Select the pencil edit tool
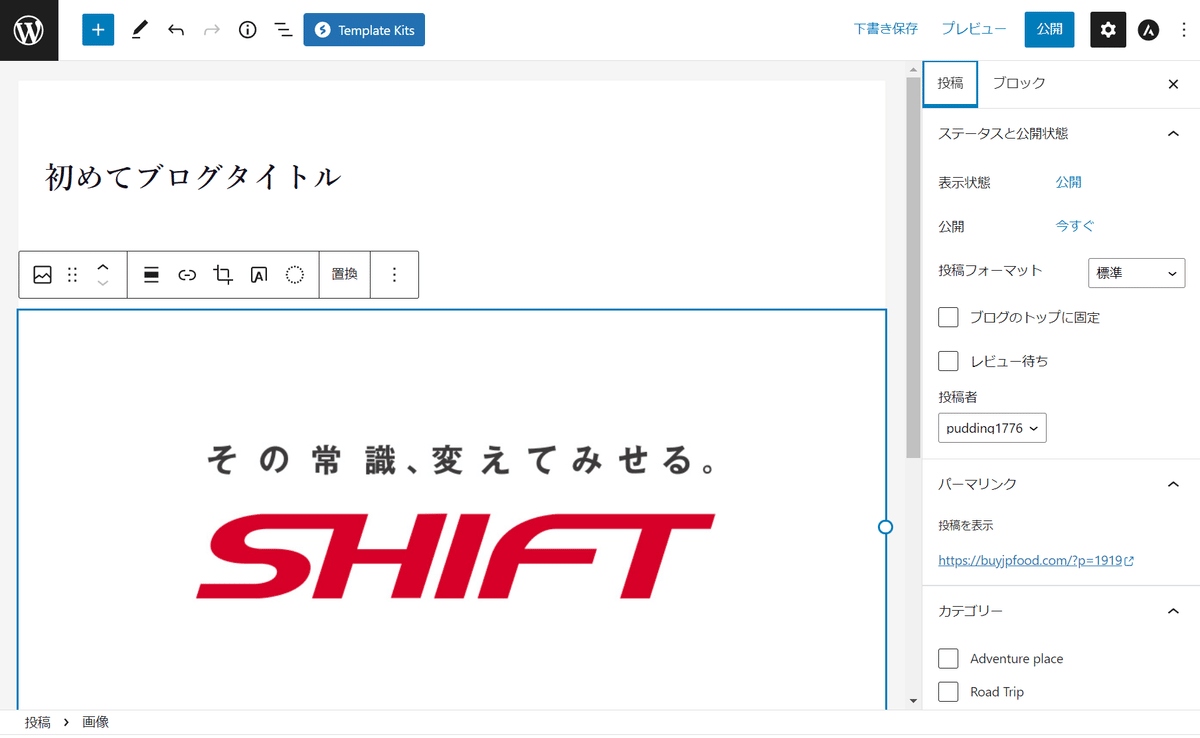Viewport: 1200px width, 738px height. pyautogui.click(x=139, y=30)
